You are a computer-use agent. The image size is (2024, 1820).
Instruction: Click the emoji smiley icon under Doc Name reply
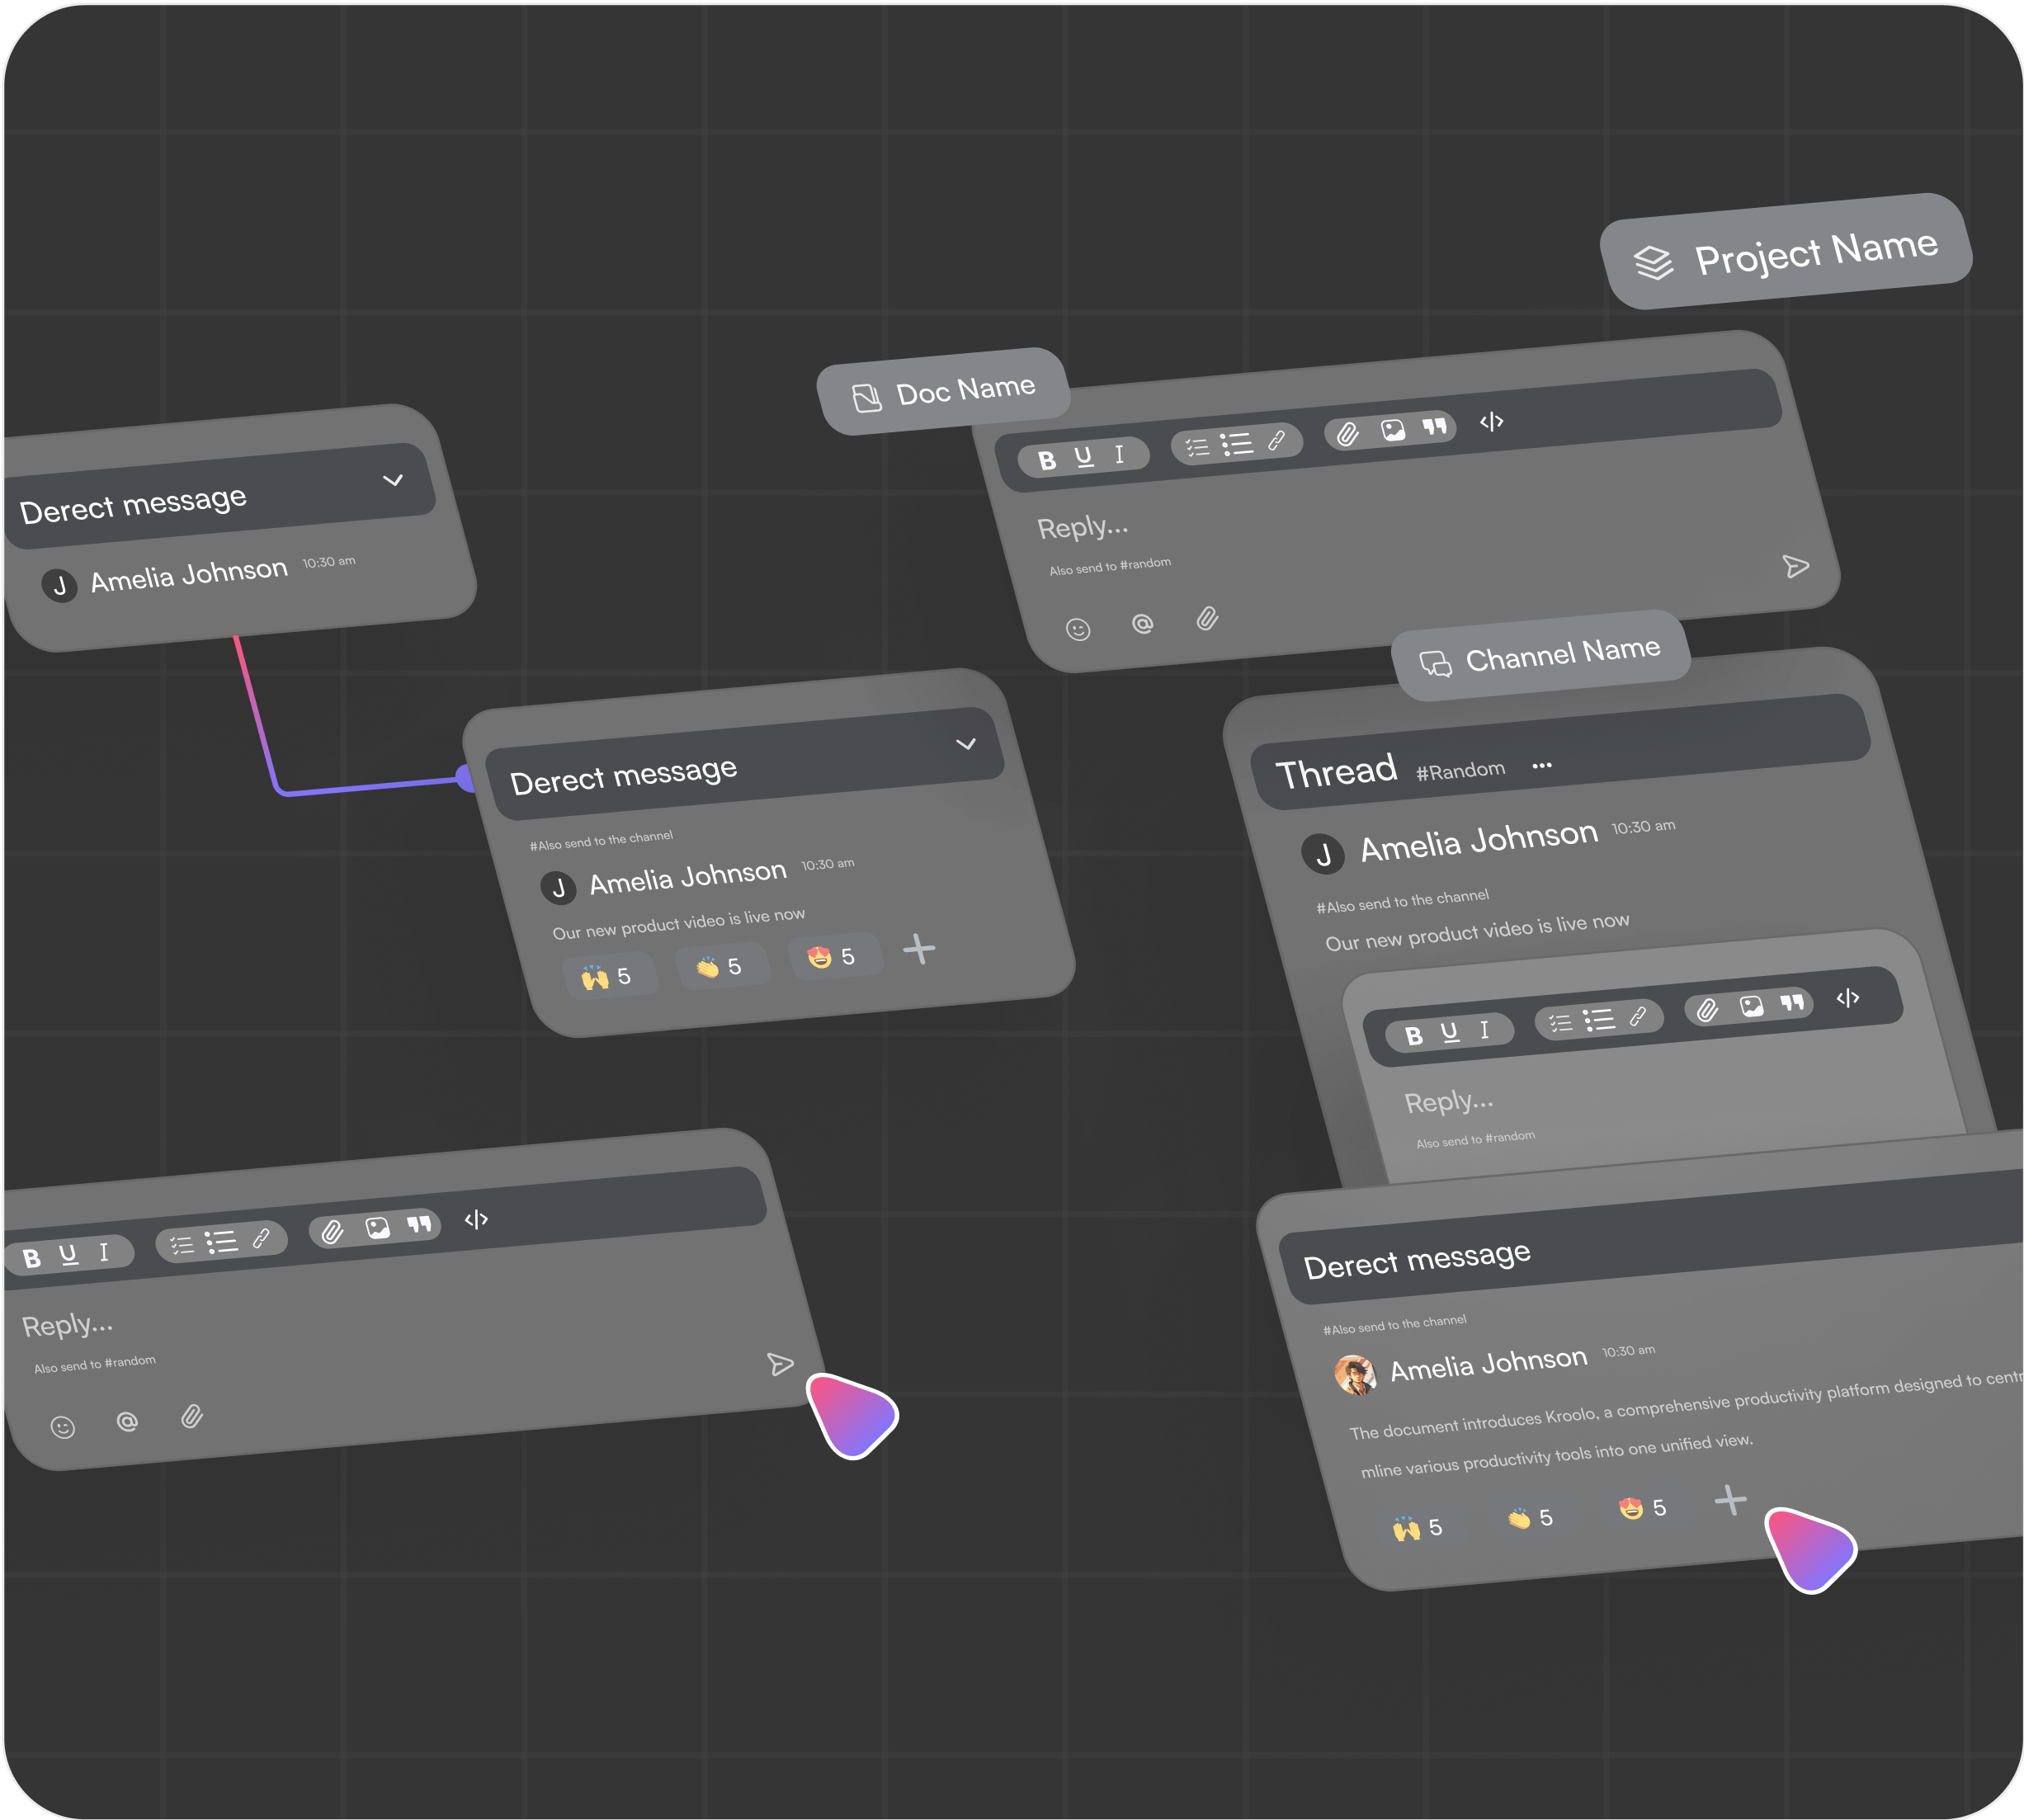pyautogui.click(x=1077, y=629)
